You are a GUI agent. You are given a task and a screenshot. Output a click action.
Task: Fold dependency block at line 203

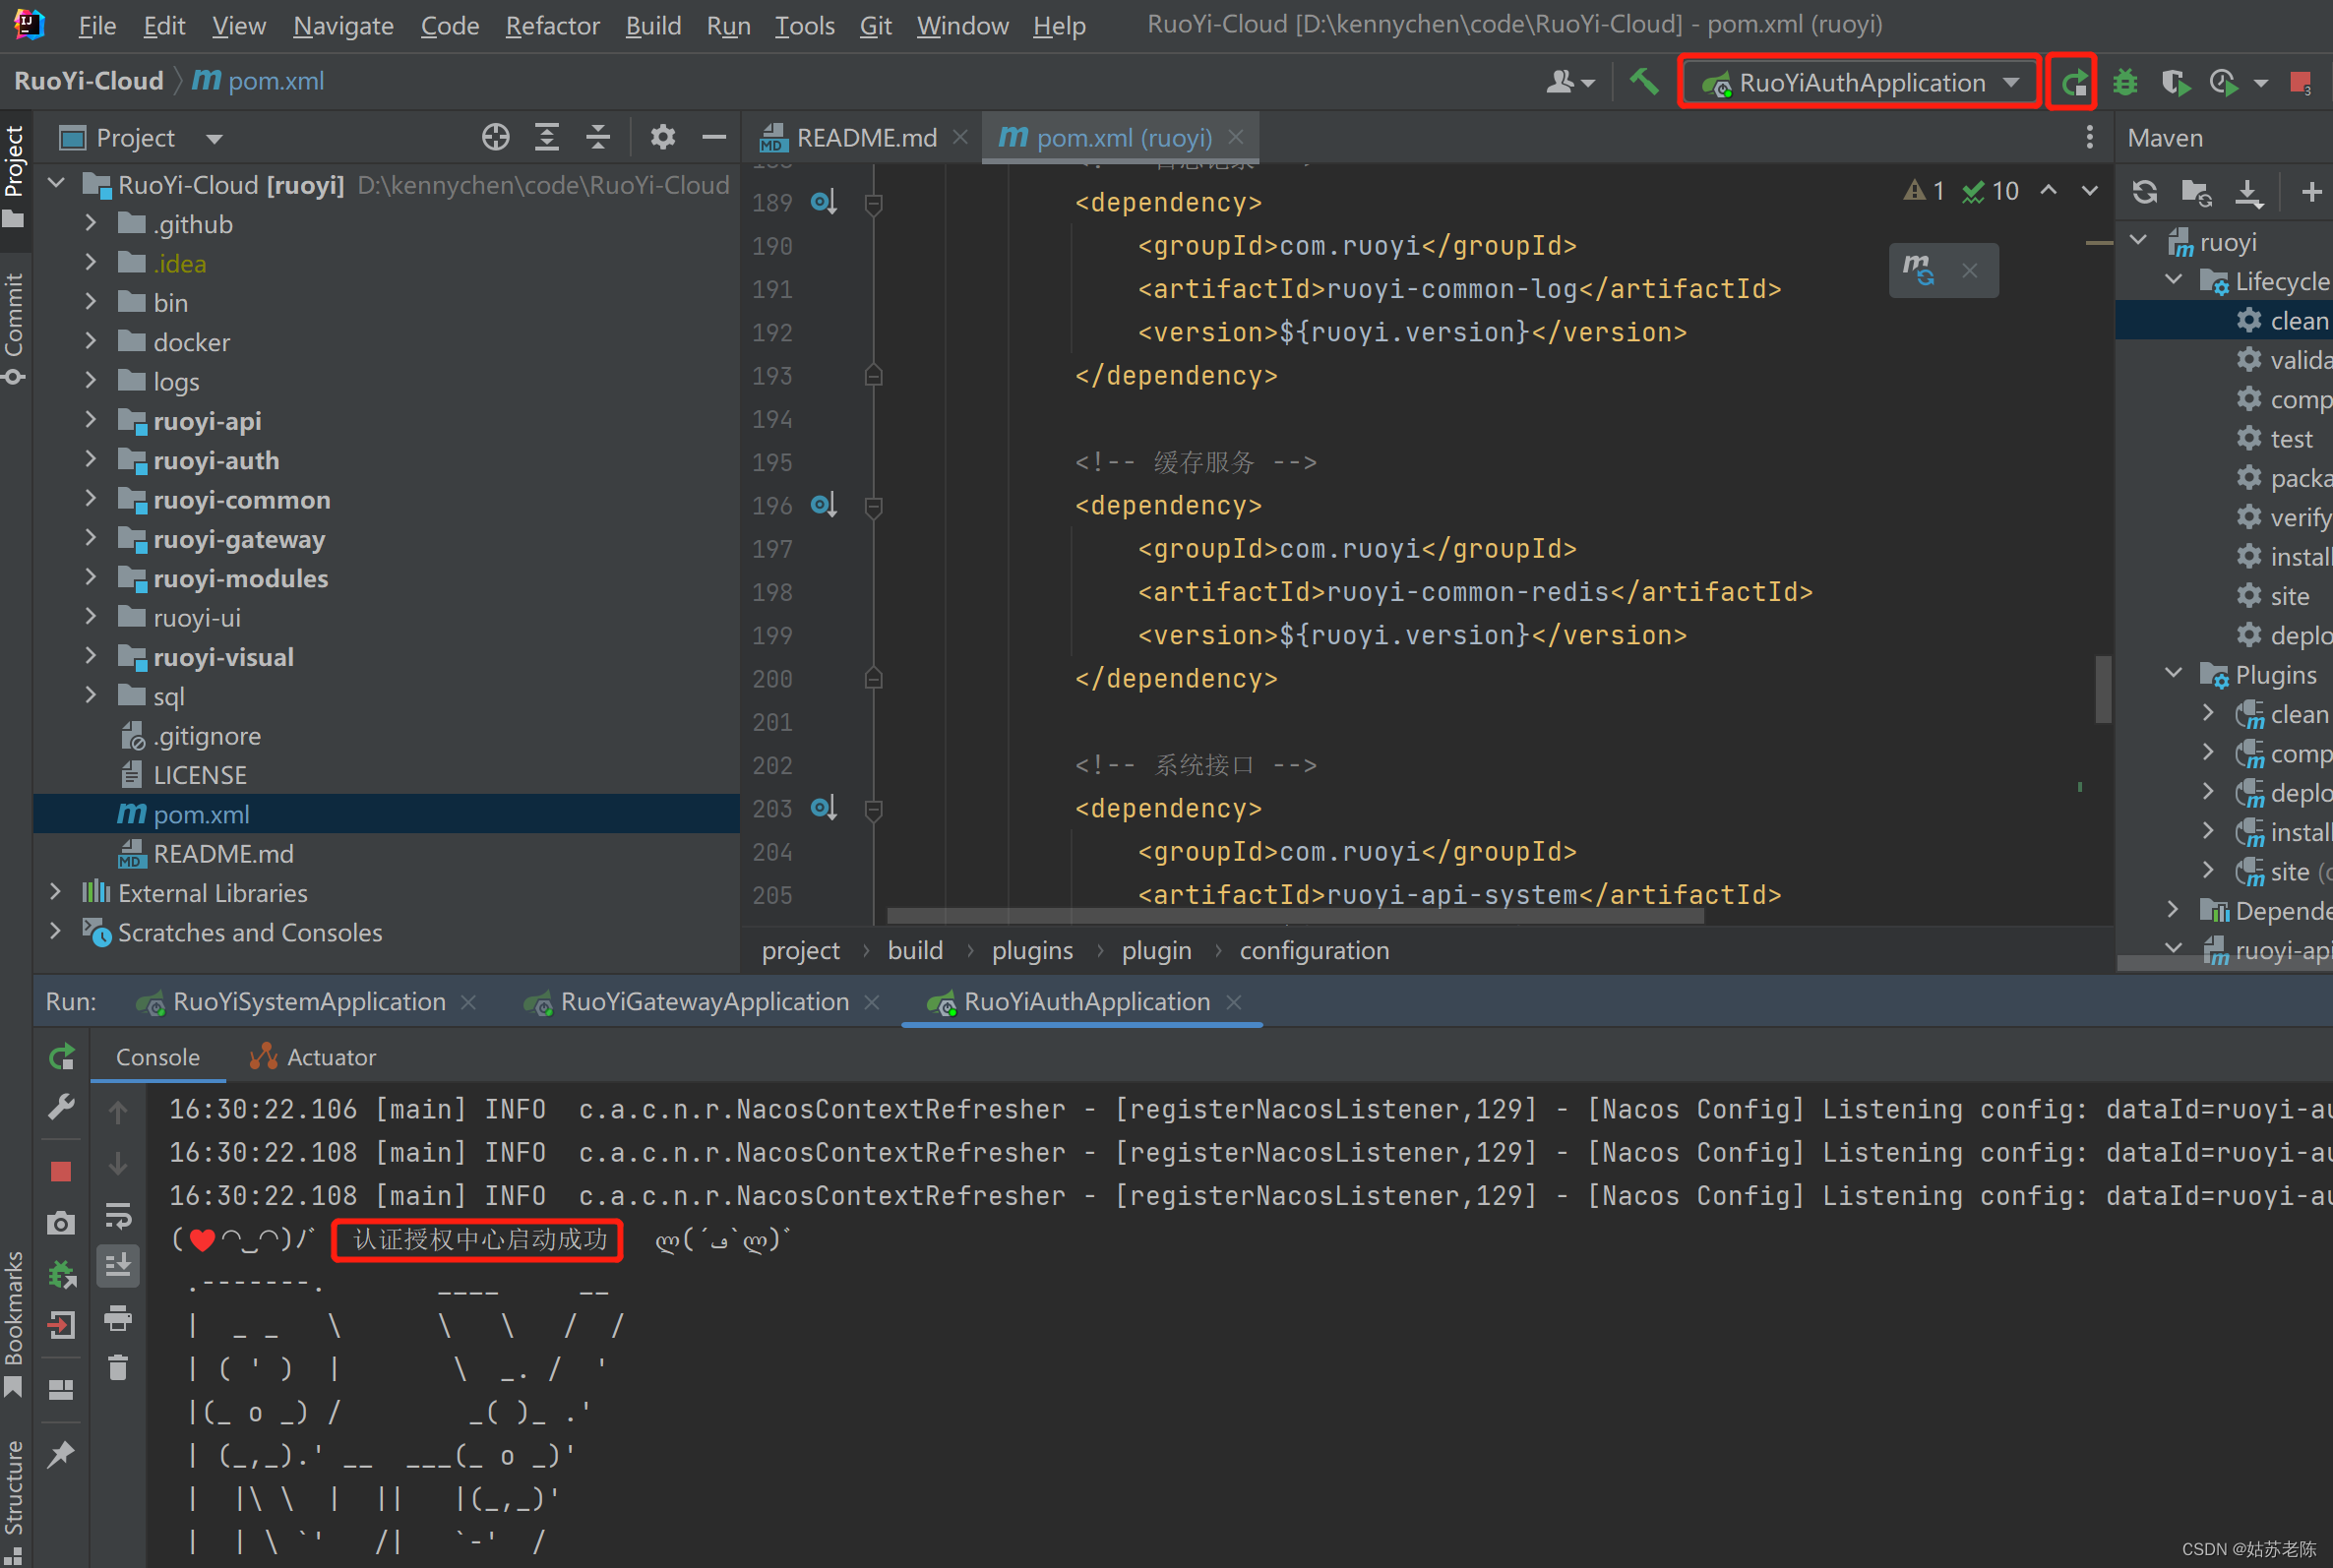pos(873,809)
